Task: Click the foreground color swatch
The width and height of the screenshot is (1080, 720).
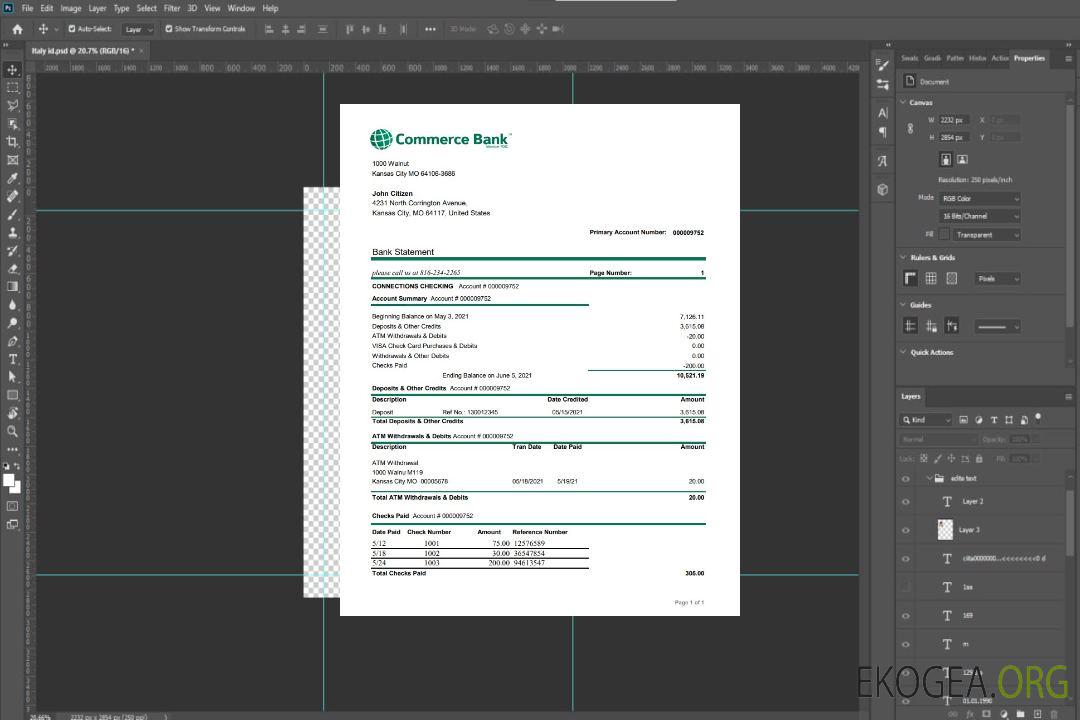Action: (x=9, y=481)
